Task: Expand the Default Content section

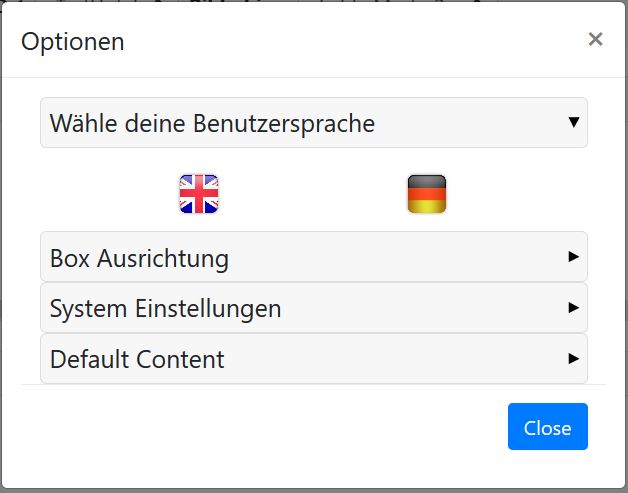Action: pyautogui.click(x=313, y=358)
